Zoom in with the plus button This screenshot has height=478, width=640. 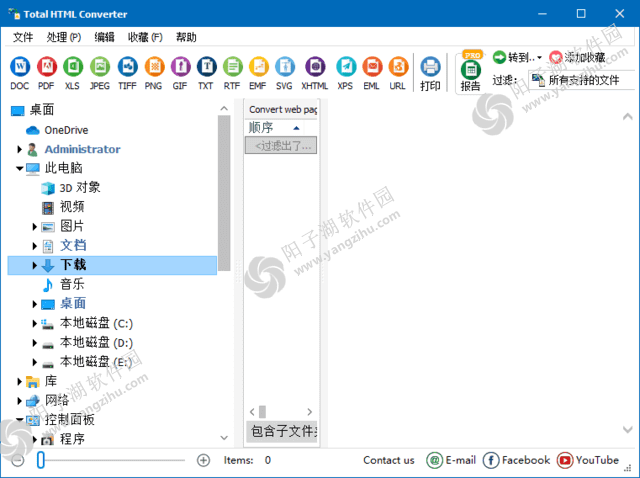(203, 460)
